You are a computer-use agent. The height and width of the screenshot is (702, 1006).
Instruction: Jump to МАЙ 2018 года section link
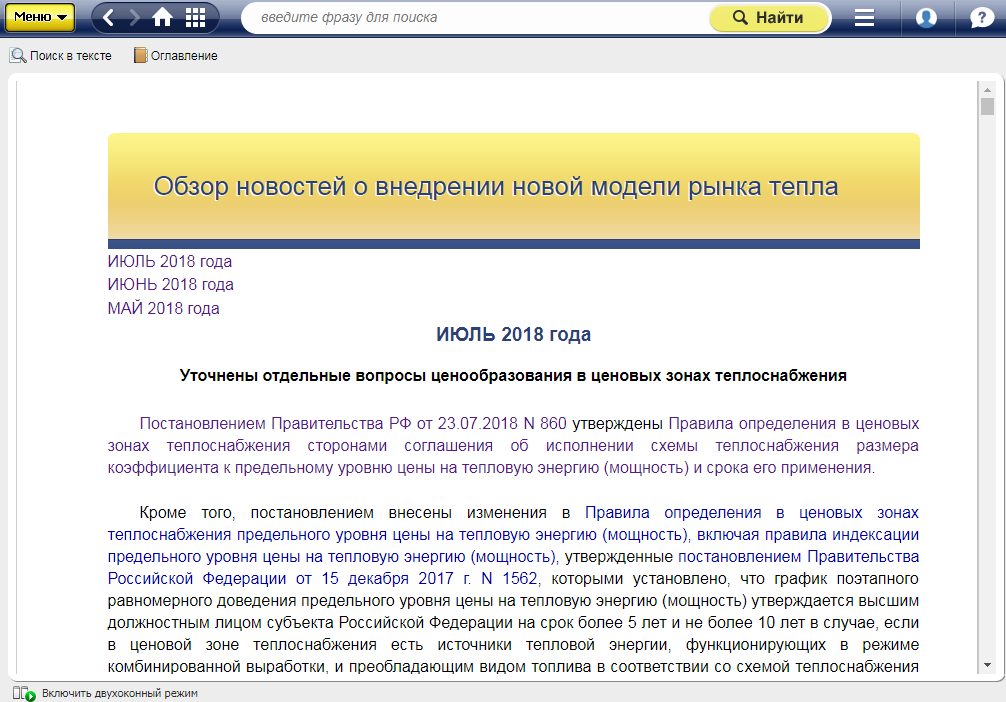point(163,308)
